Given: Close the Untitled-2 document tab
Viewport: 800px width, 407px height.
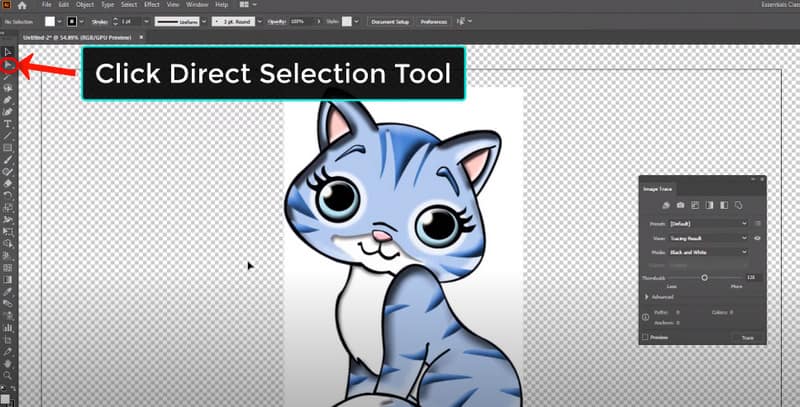Looking at the screenshot, I should point(141,37).
